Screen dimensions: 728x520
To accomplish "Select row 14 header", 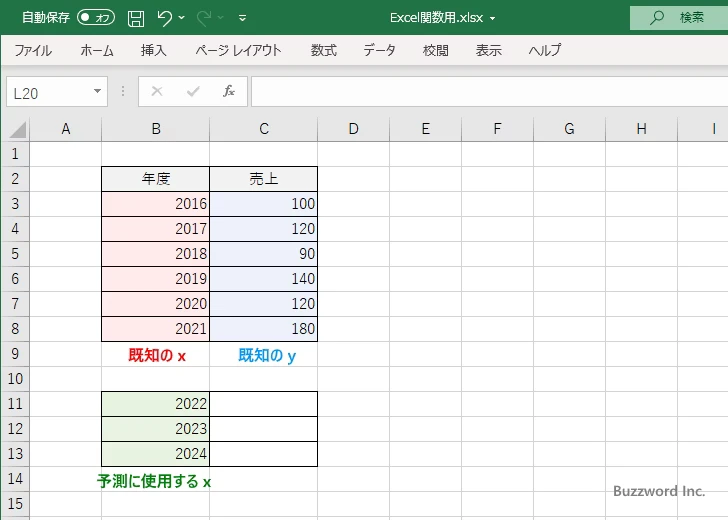I will pos(15,479).
